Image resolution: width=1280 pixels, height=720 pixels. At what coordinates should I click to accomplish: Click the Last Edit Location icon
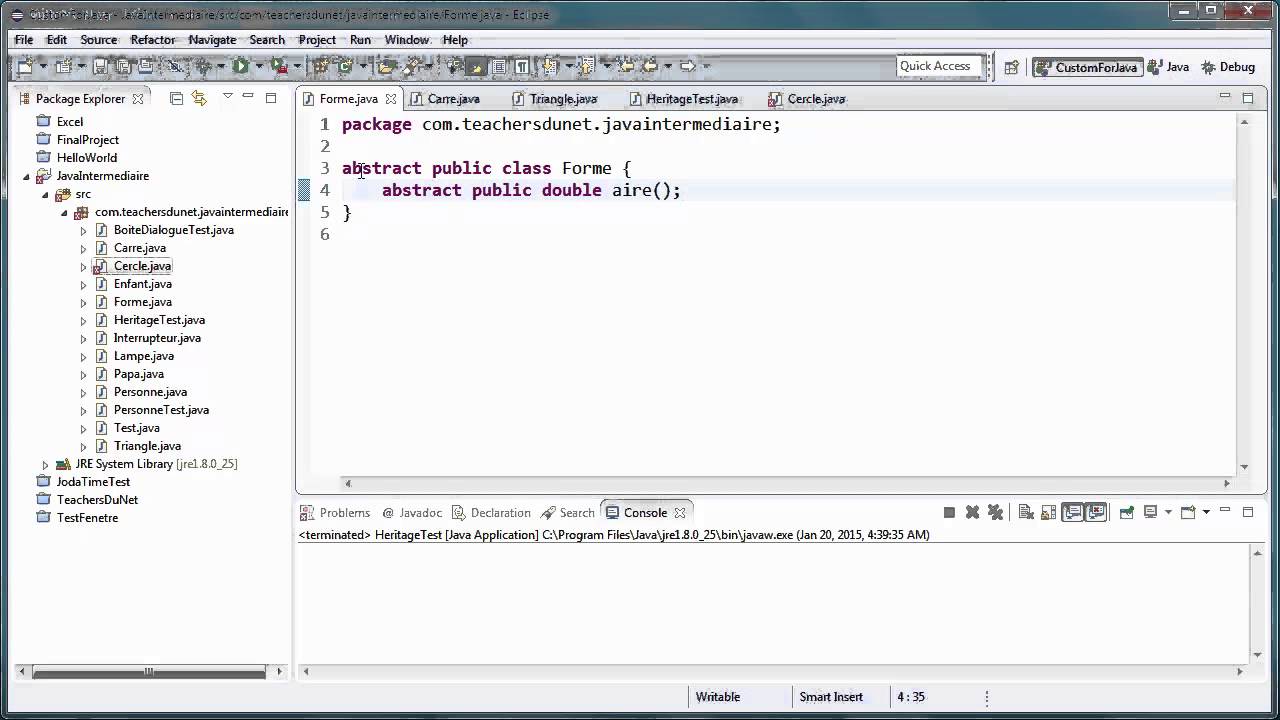pyautogui.click(x=625, y=66)
